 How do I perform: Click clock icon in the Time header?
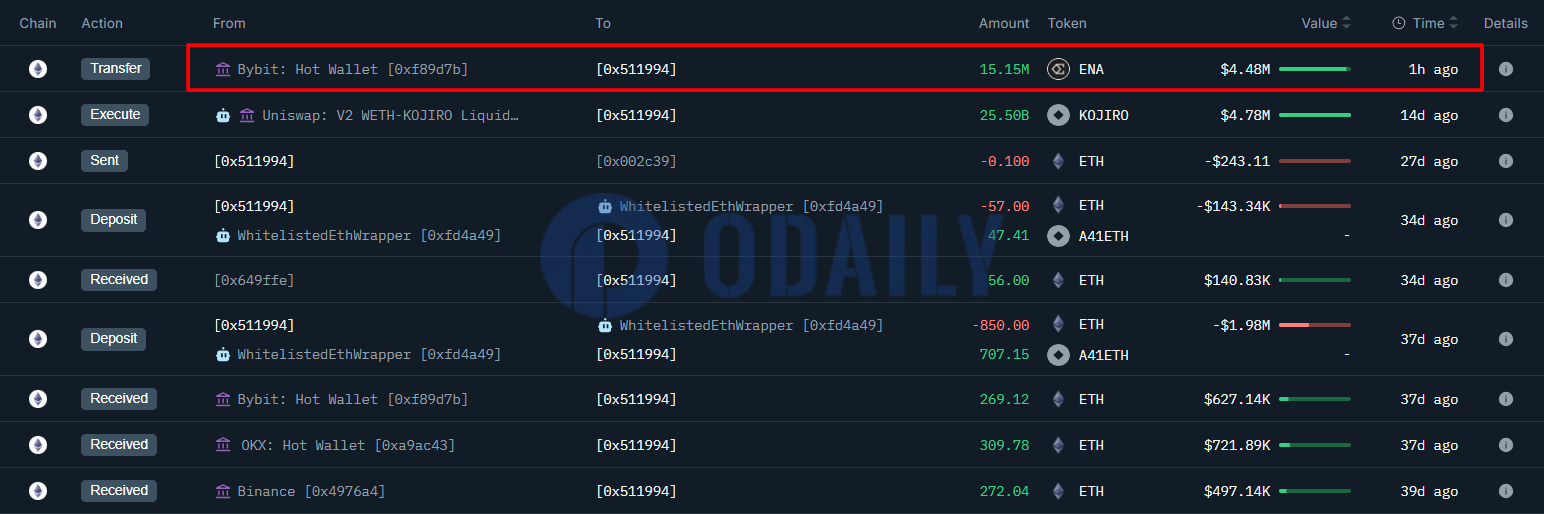(x=1399, y=23)
